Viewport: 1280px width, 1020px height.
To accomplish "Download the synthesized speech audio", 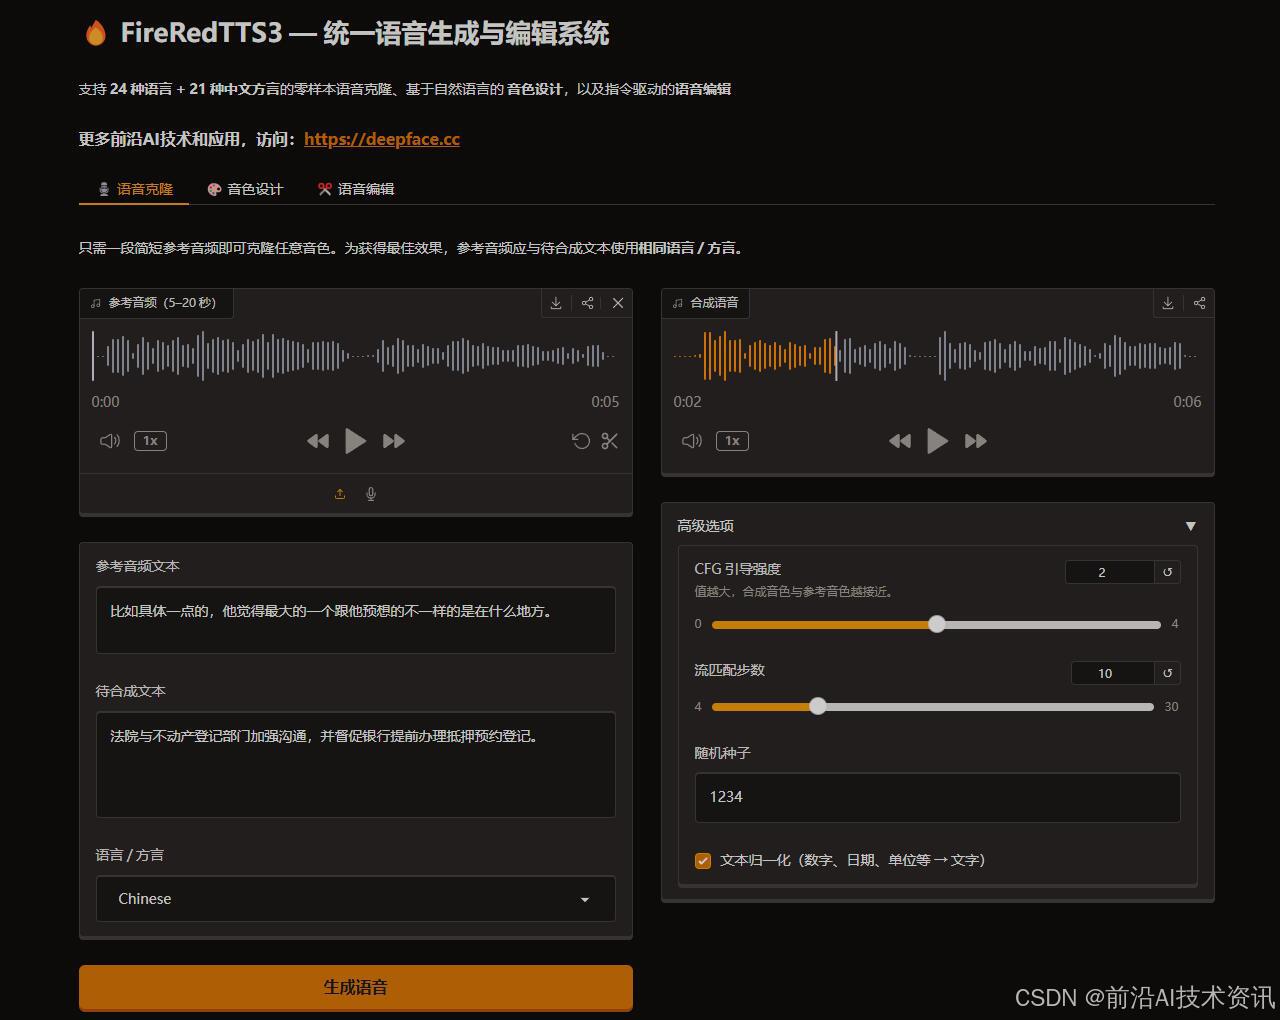I will [x=1168, y=303].
